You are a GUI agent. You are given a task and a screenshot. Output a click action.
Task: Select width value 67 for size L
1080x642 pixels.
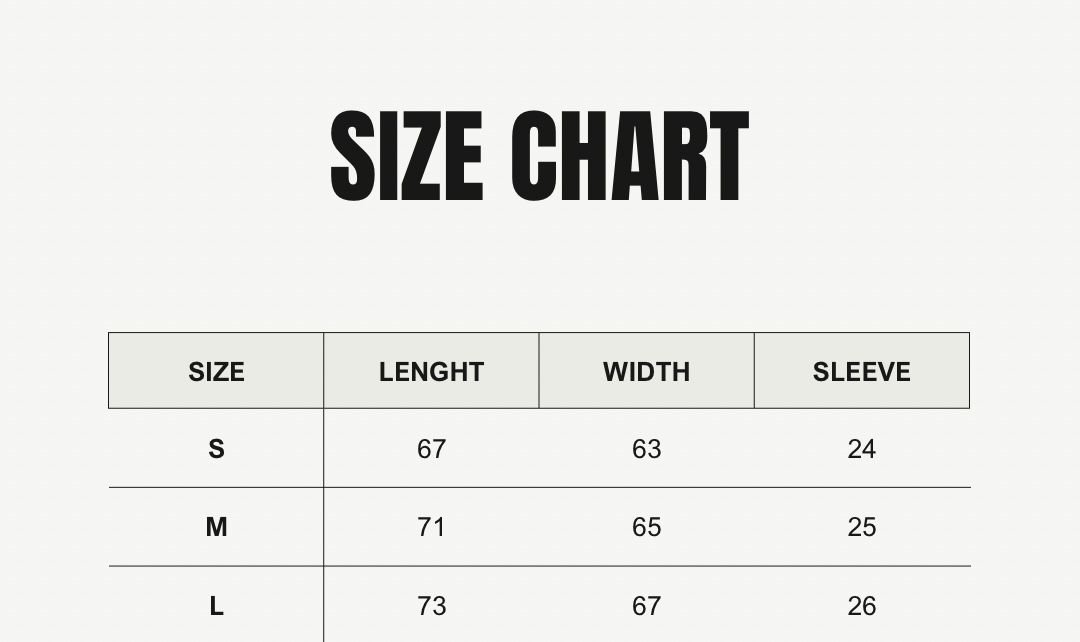647,606
